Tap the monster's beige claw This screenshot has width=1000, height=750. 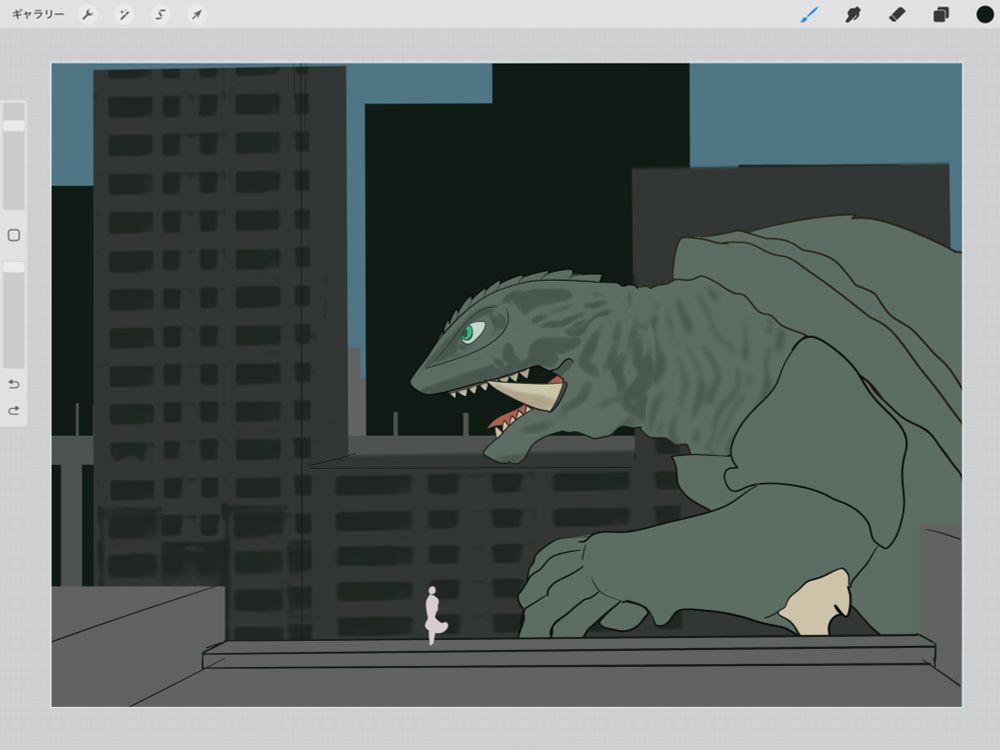coord(814,605)
